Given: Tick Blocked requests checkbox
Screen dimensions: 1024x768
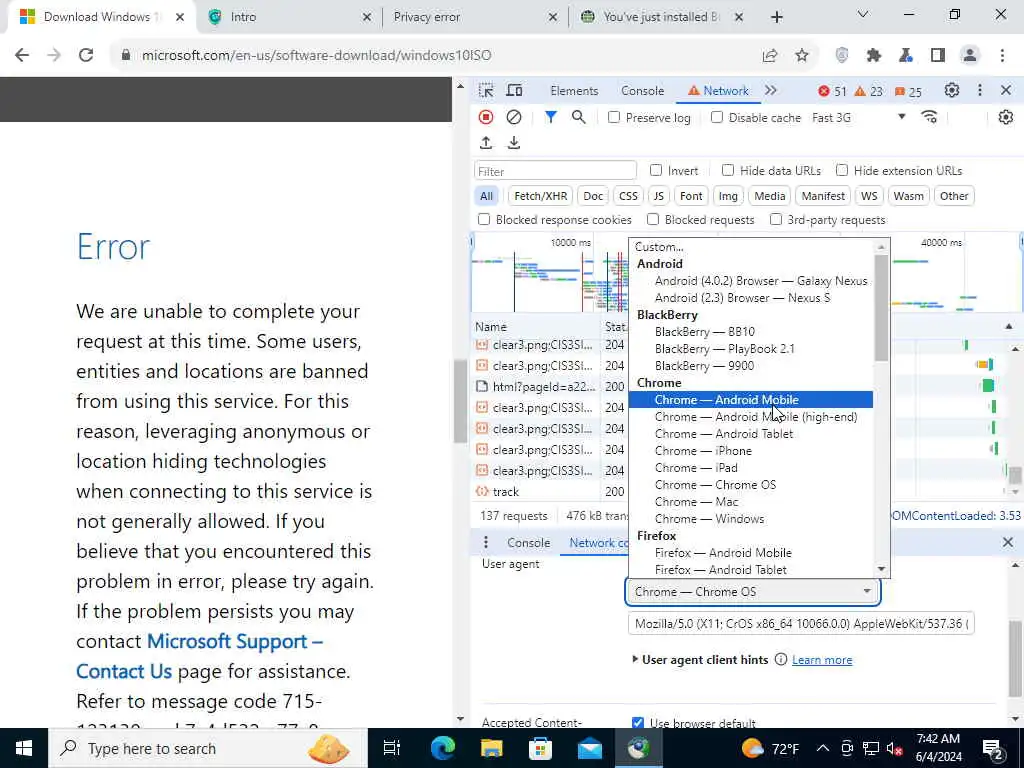Looking at the screenshot, I should [x=653, y=219].
